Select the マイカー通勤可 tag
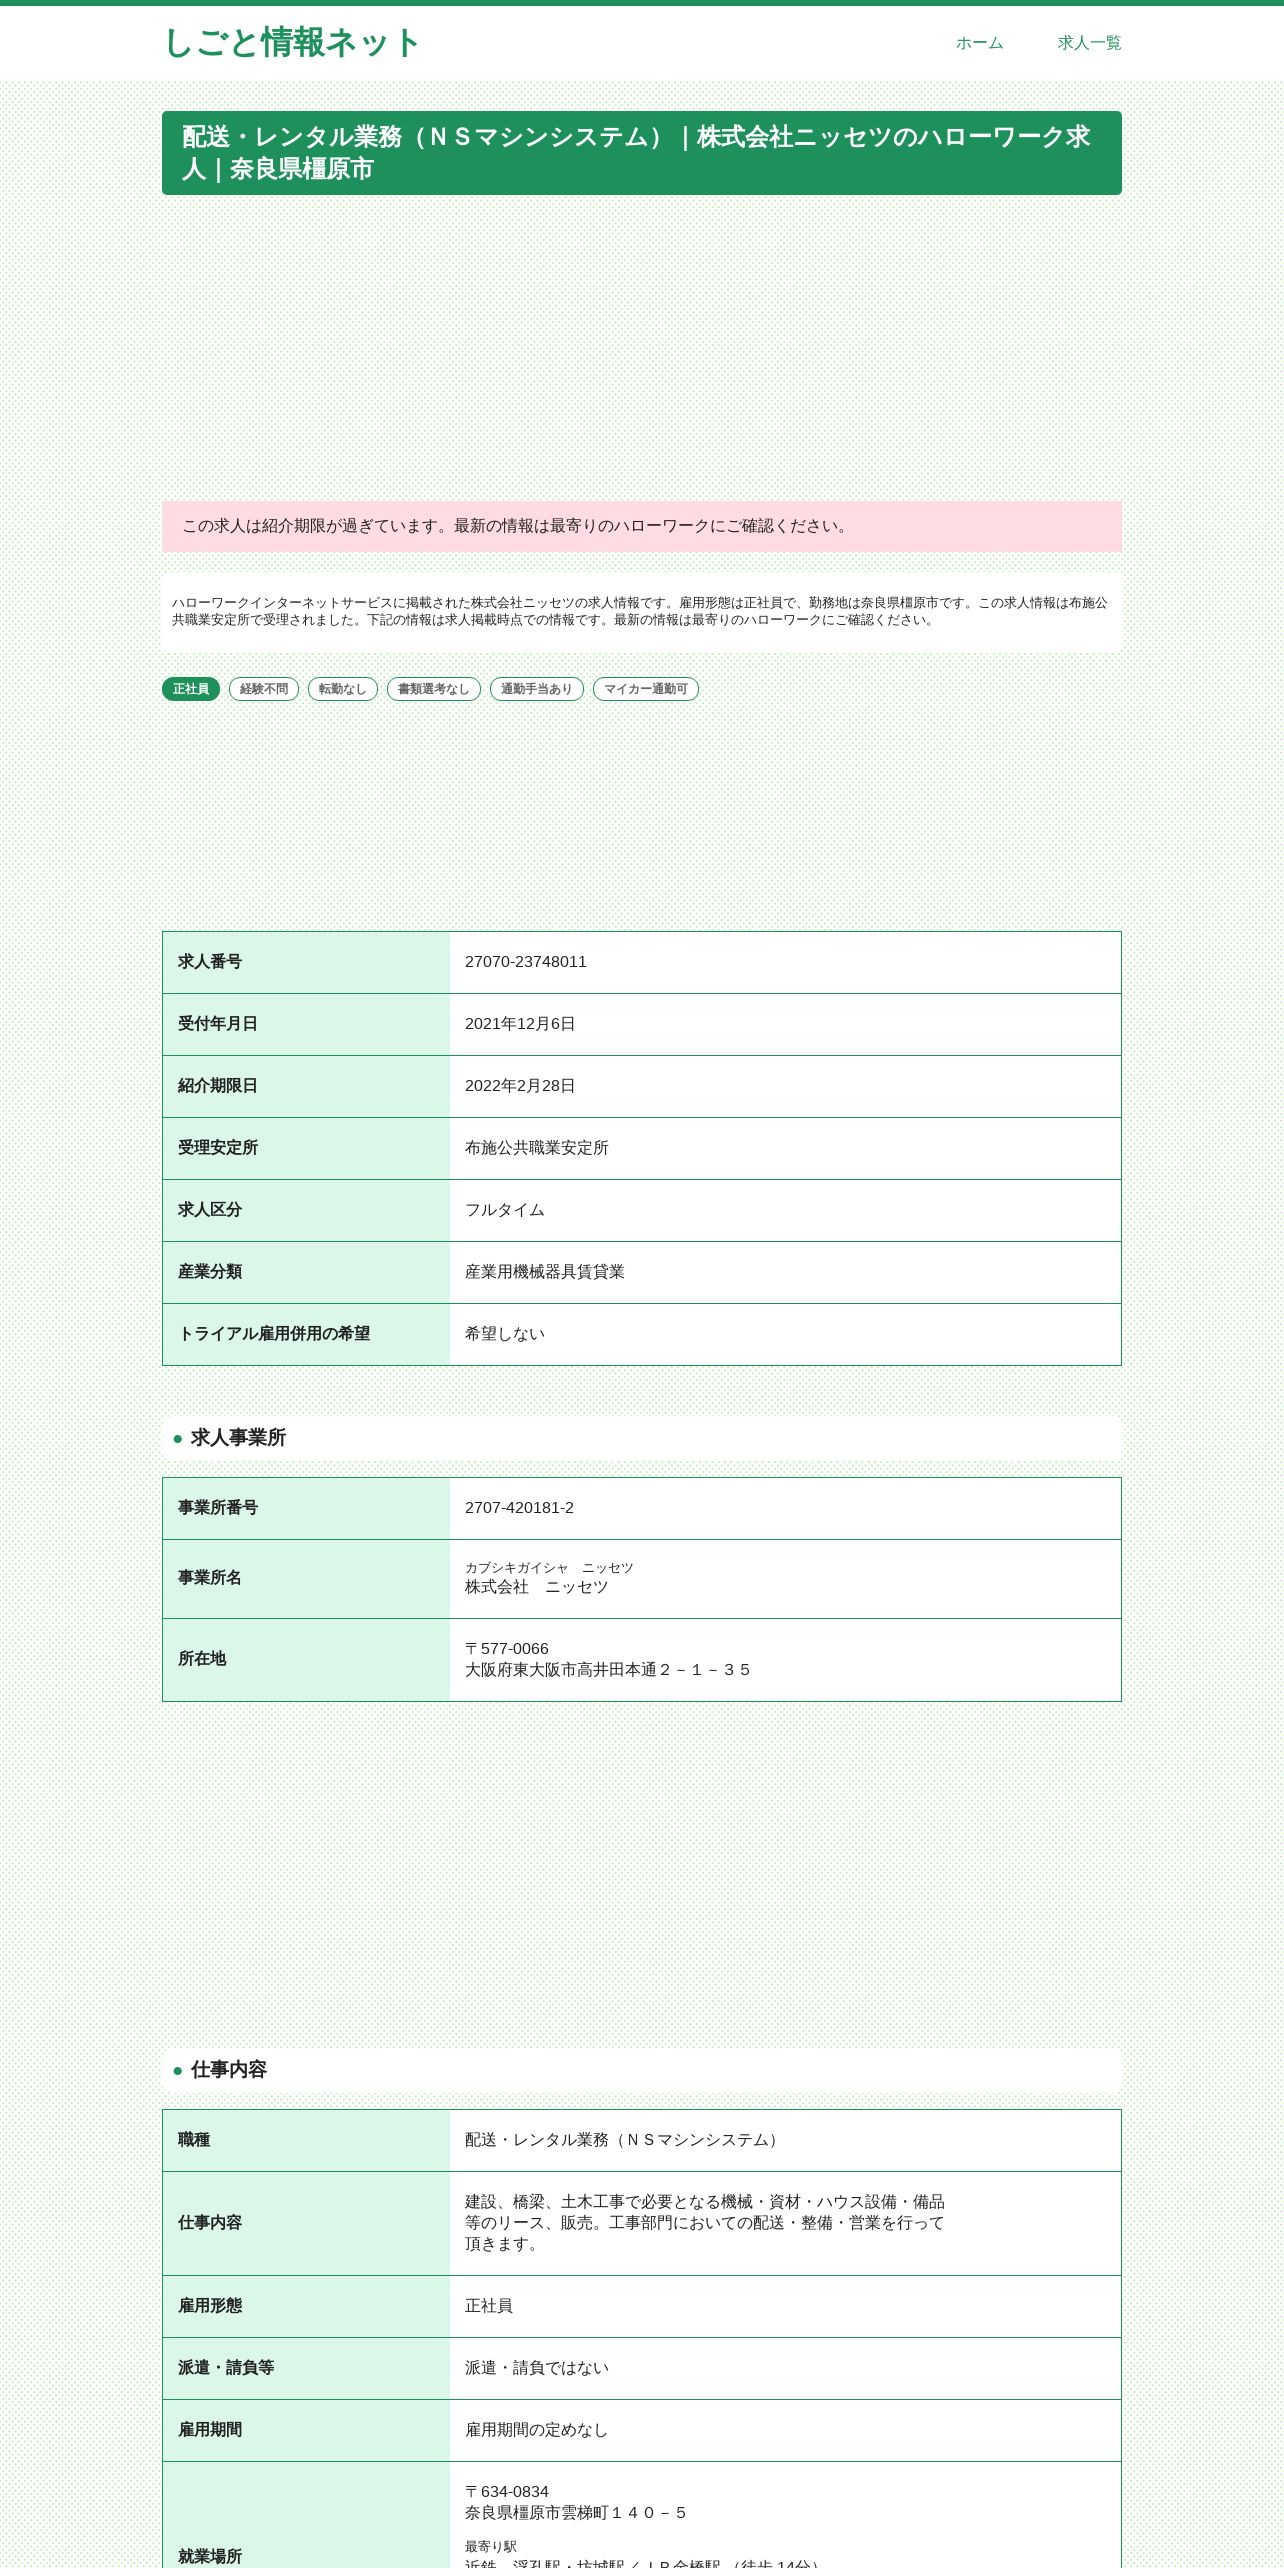The width and height of the screenshot is (1284, 2568). point(646,689)
